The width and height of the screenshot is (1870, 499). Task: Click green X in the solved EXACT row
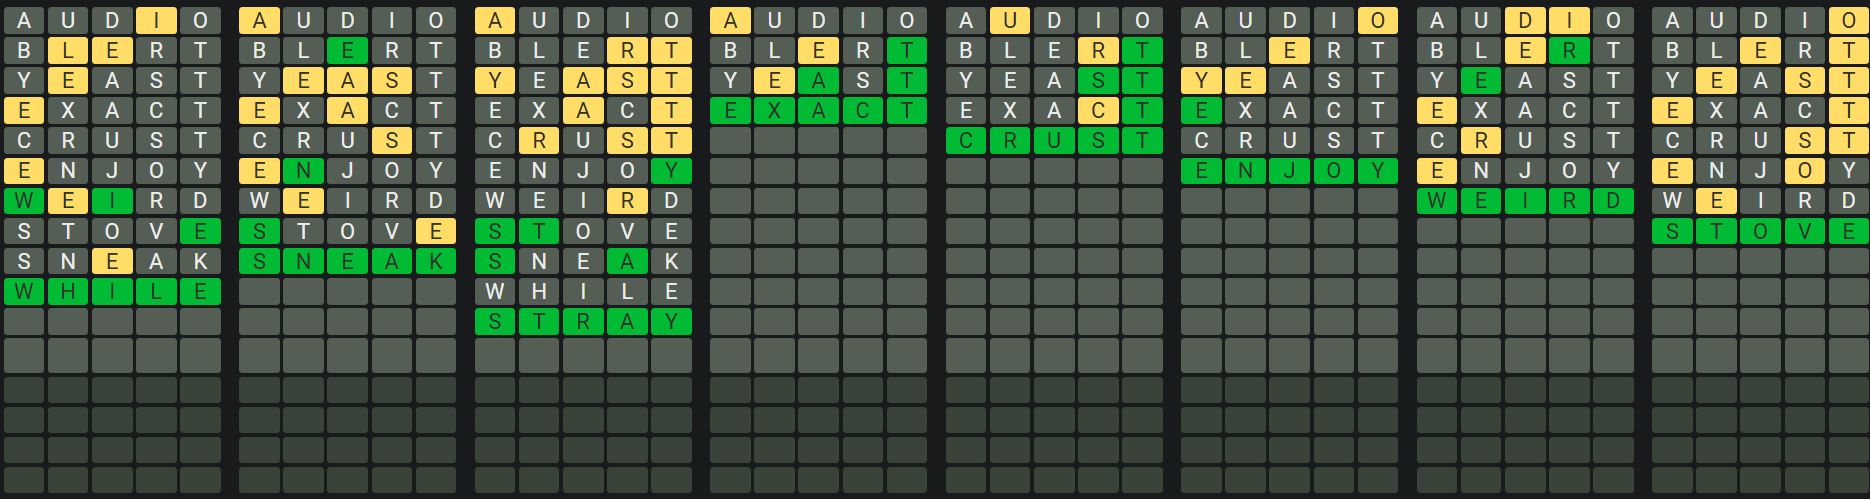pyautogui.click(x=774, y=111)
